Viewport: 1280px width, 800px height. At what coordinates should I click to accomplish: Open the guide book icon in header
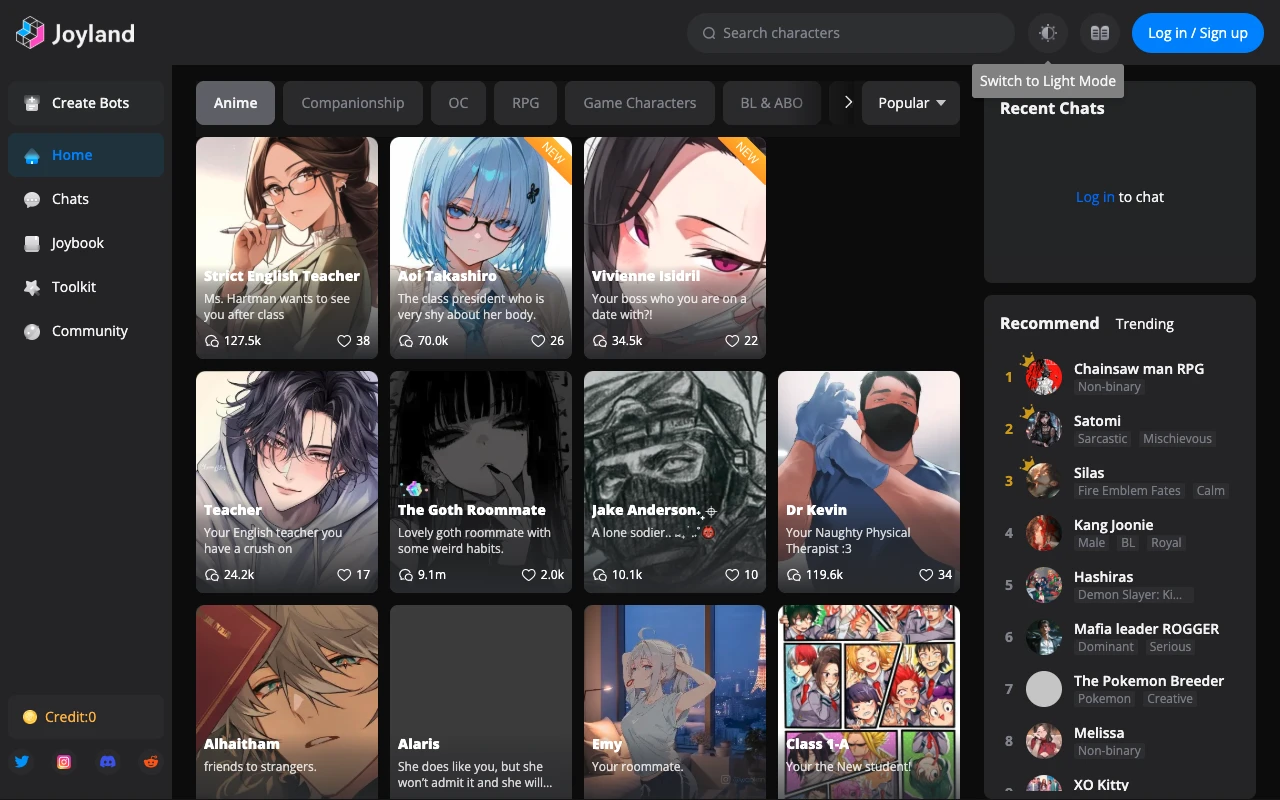1100,33
